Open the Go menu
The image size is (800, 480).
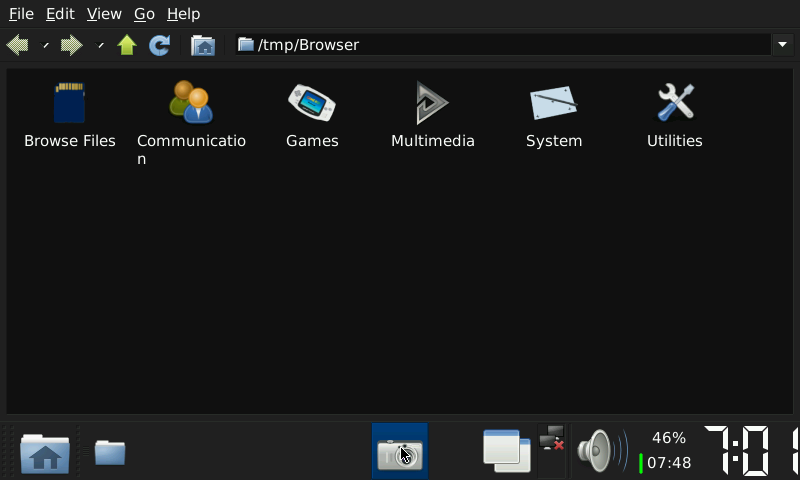tap(144, 14)
